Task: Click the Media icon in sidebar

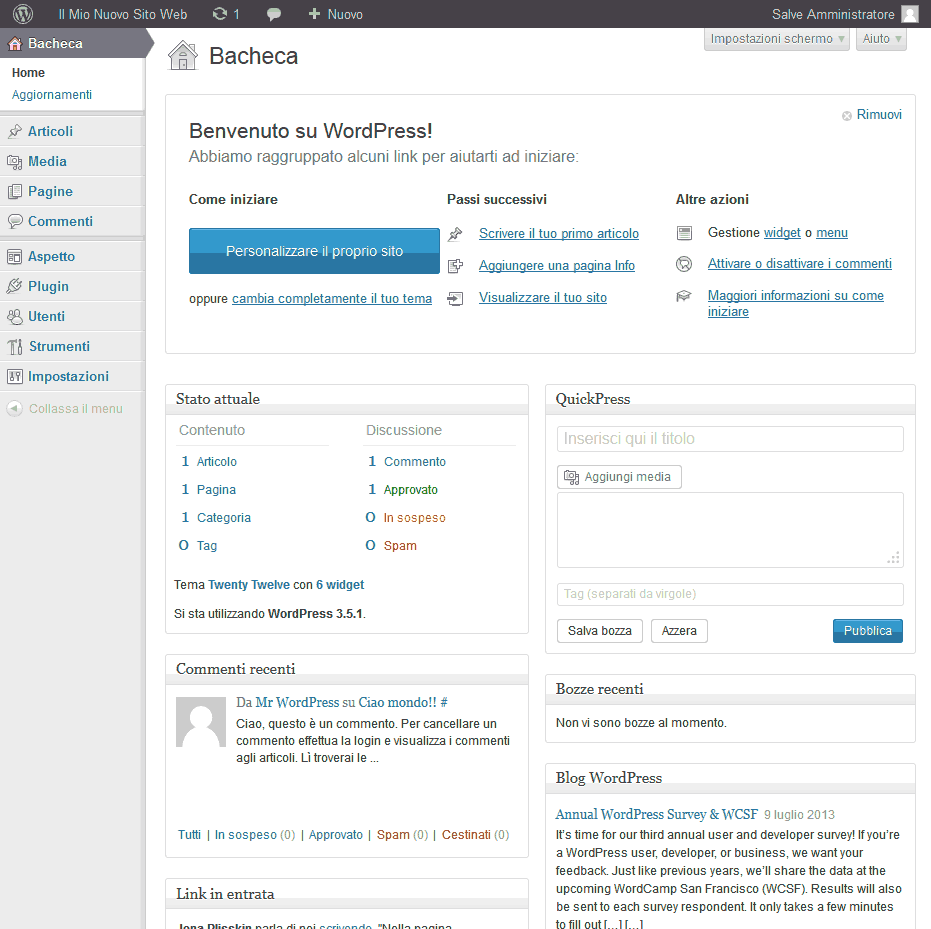Action: (15, 161)
